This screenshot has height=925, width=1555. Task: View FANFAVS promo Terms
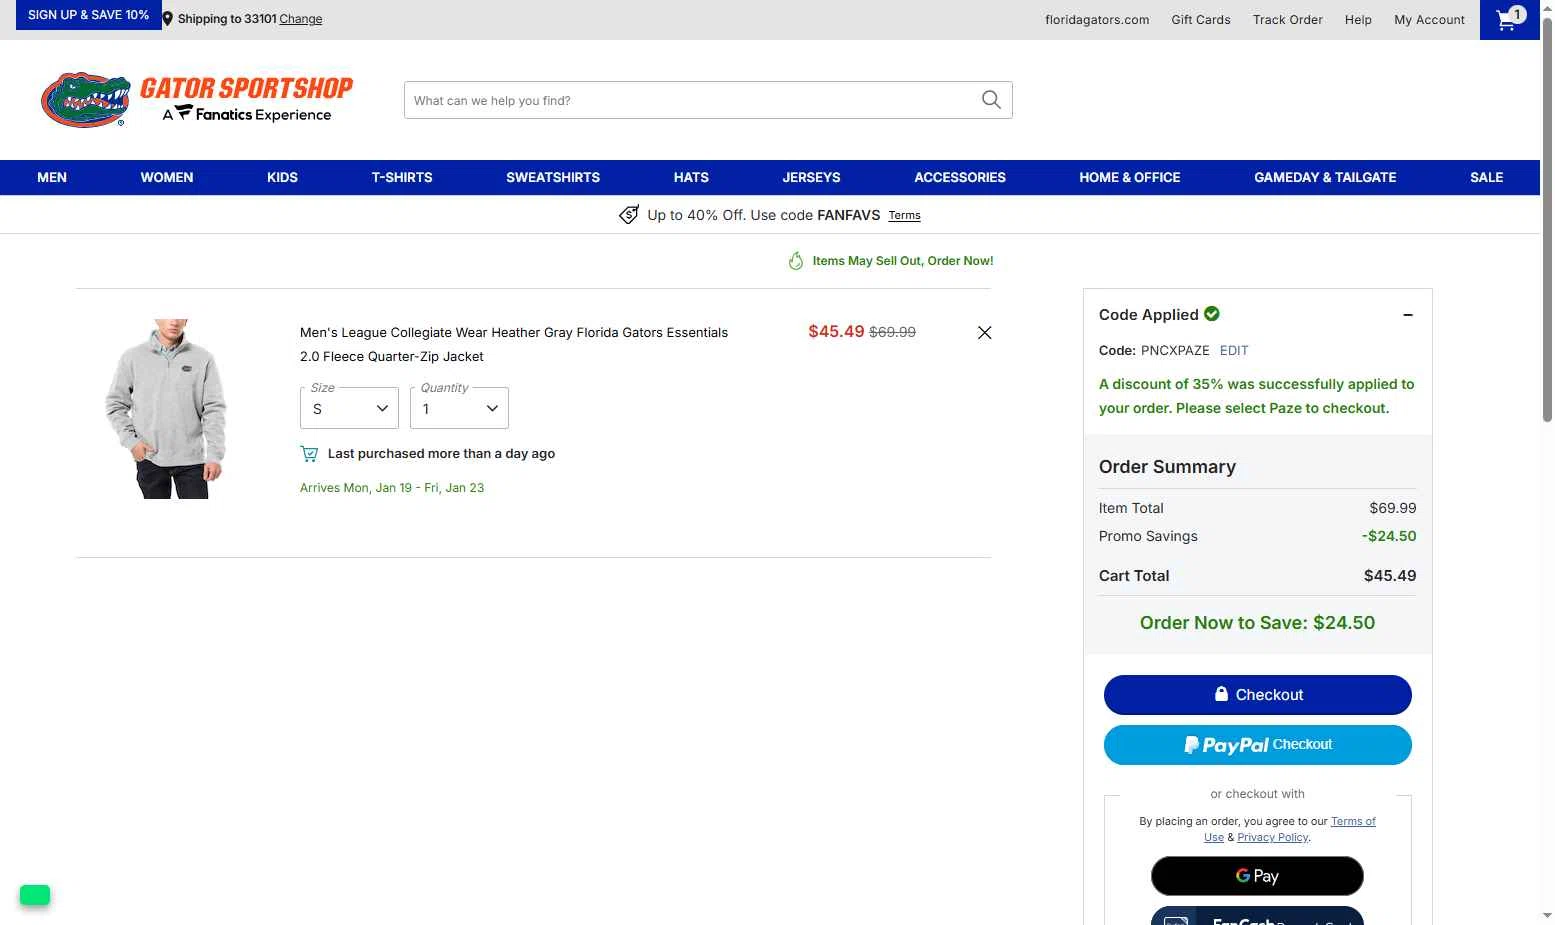(x=904, y=216)
